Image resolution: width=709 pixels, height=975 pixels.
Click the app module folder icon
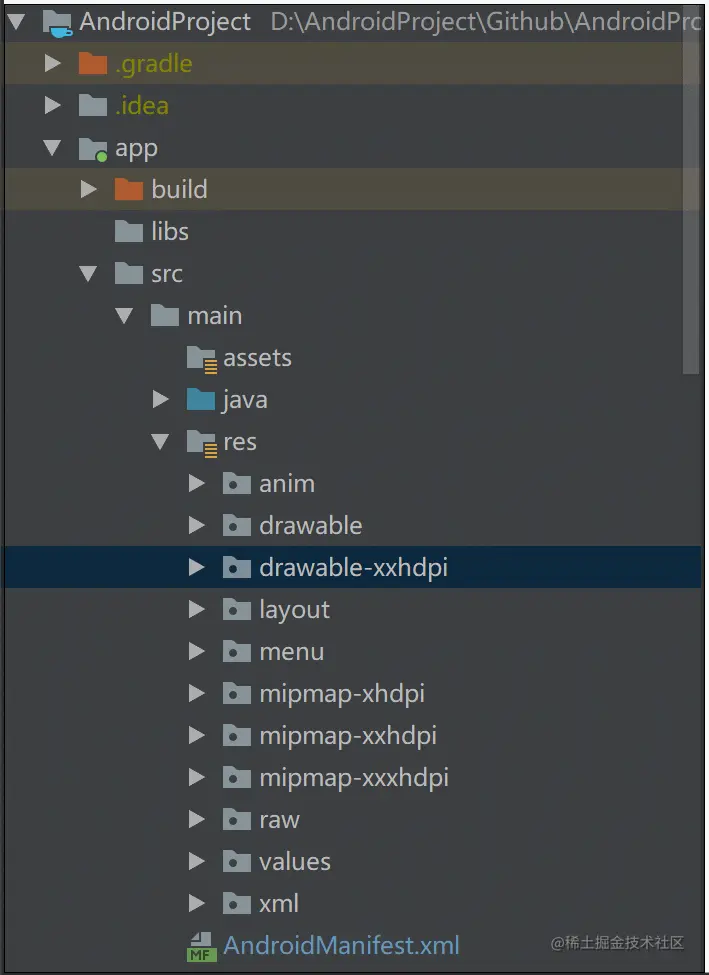(93, 149)
